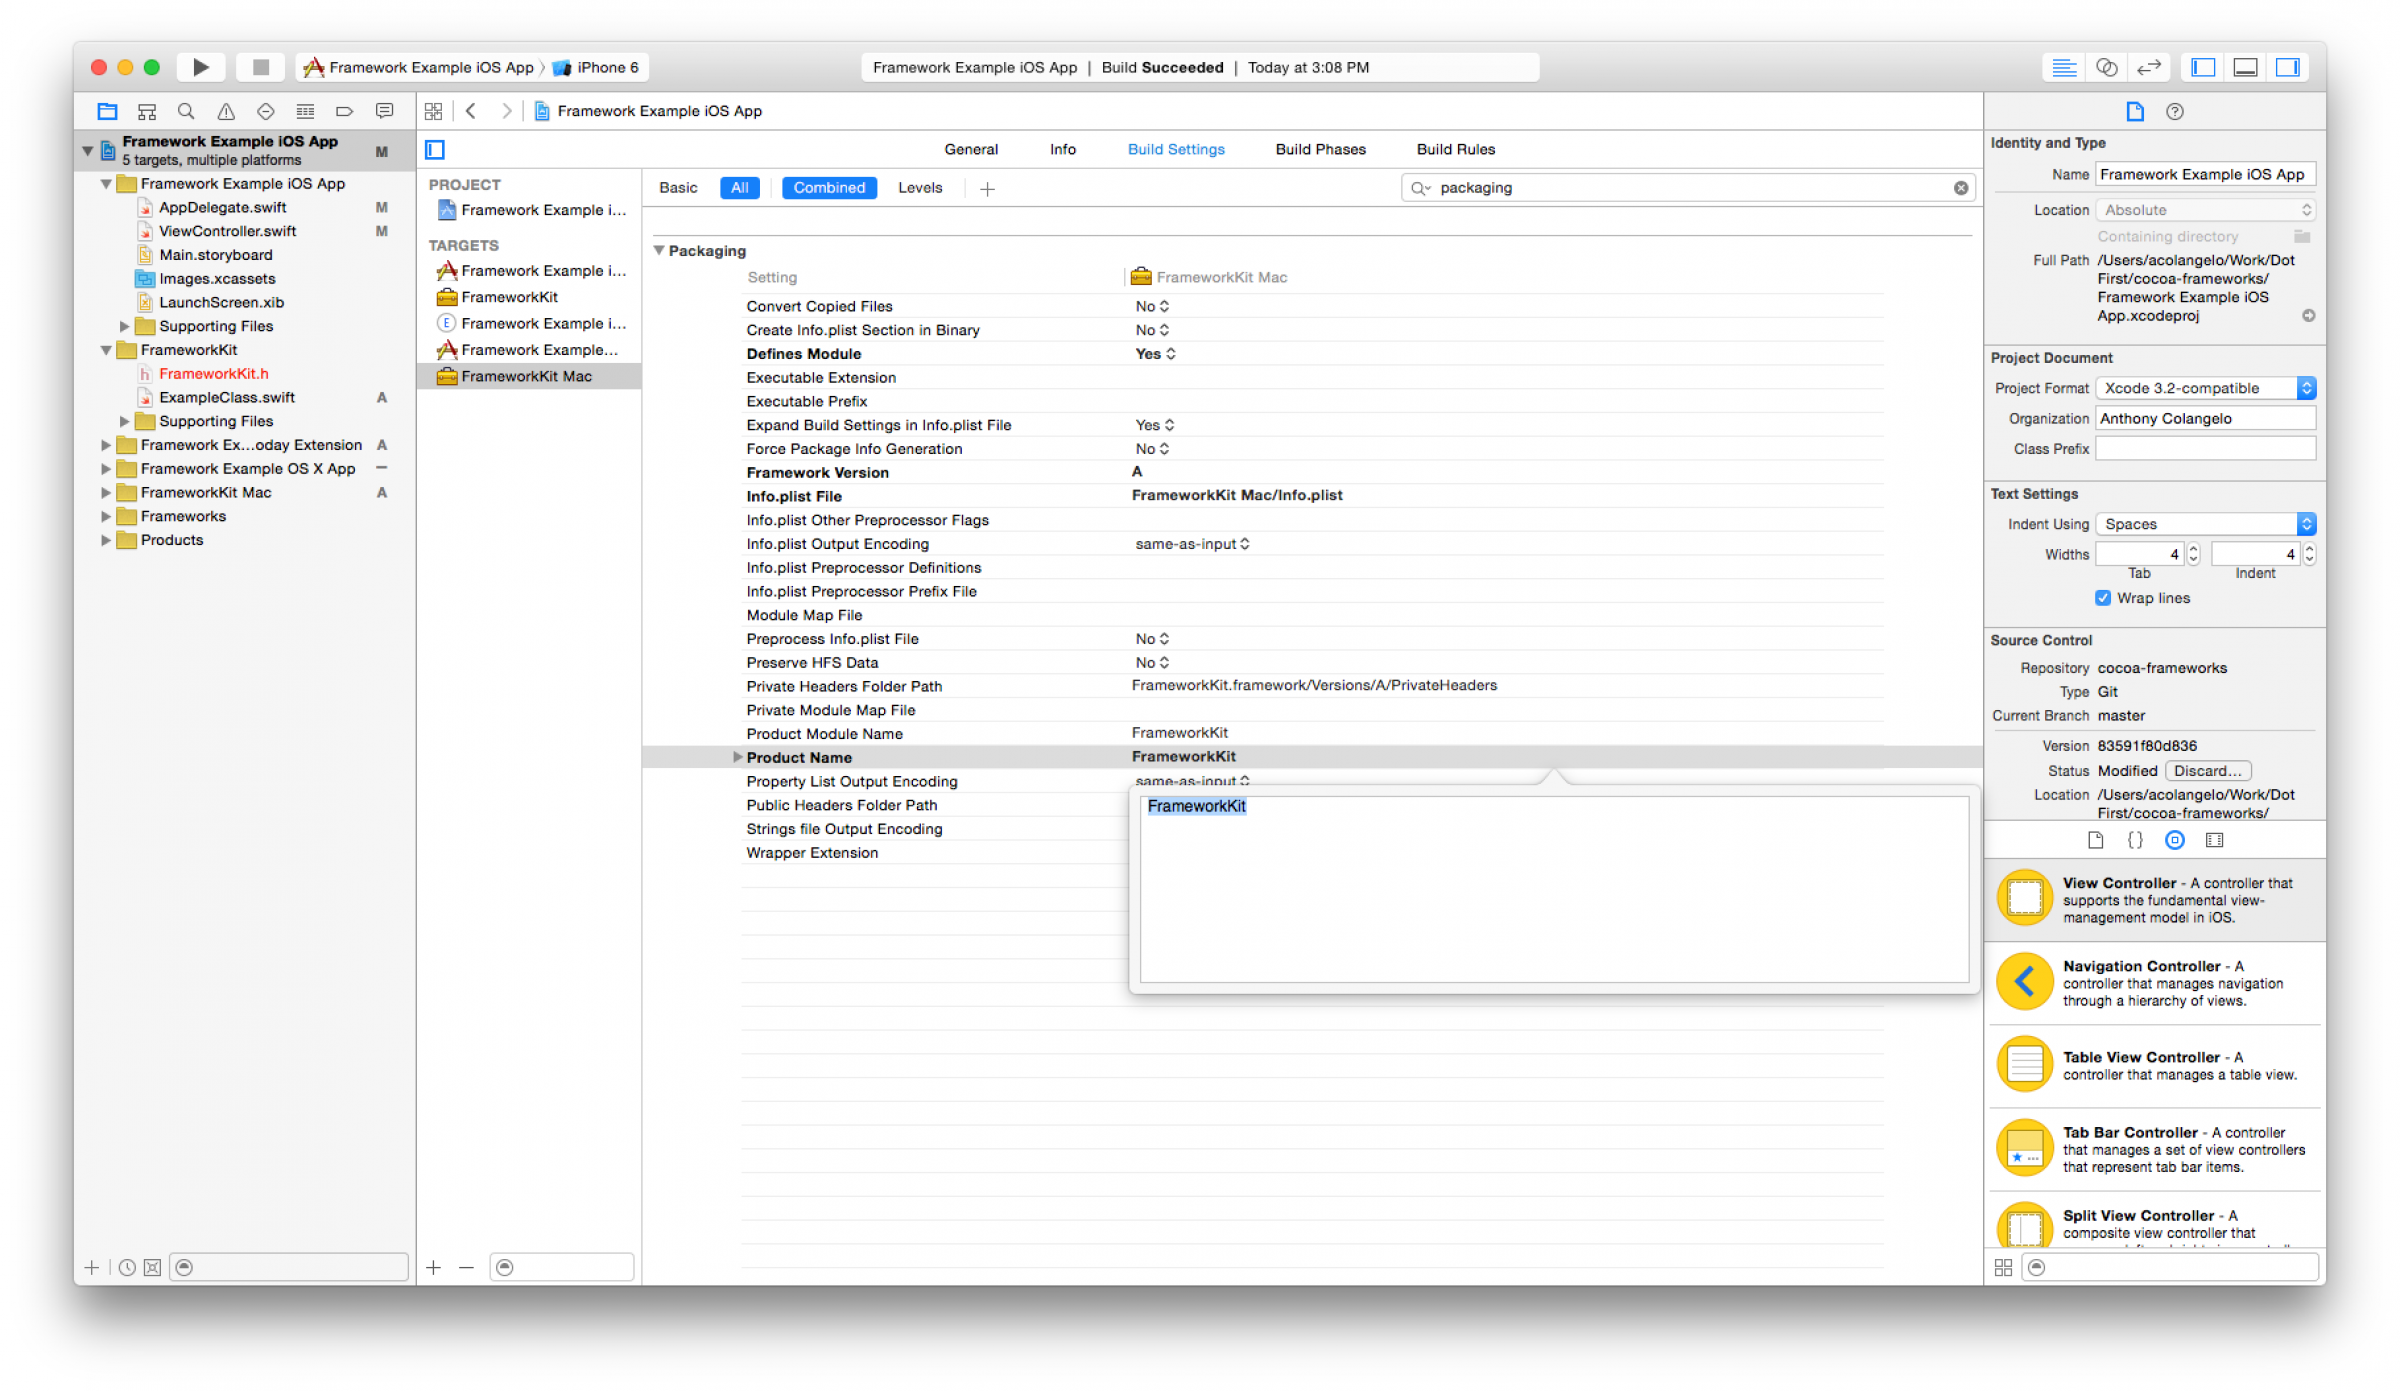Screen dimensions: 2400x1391
Task: Clear the packaging search field
Action: coord(1961,188)
